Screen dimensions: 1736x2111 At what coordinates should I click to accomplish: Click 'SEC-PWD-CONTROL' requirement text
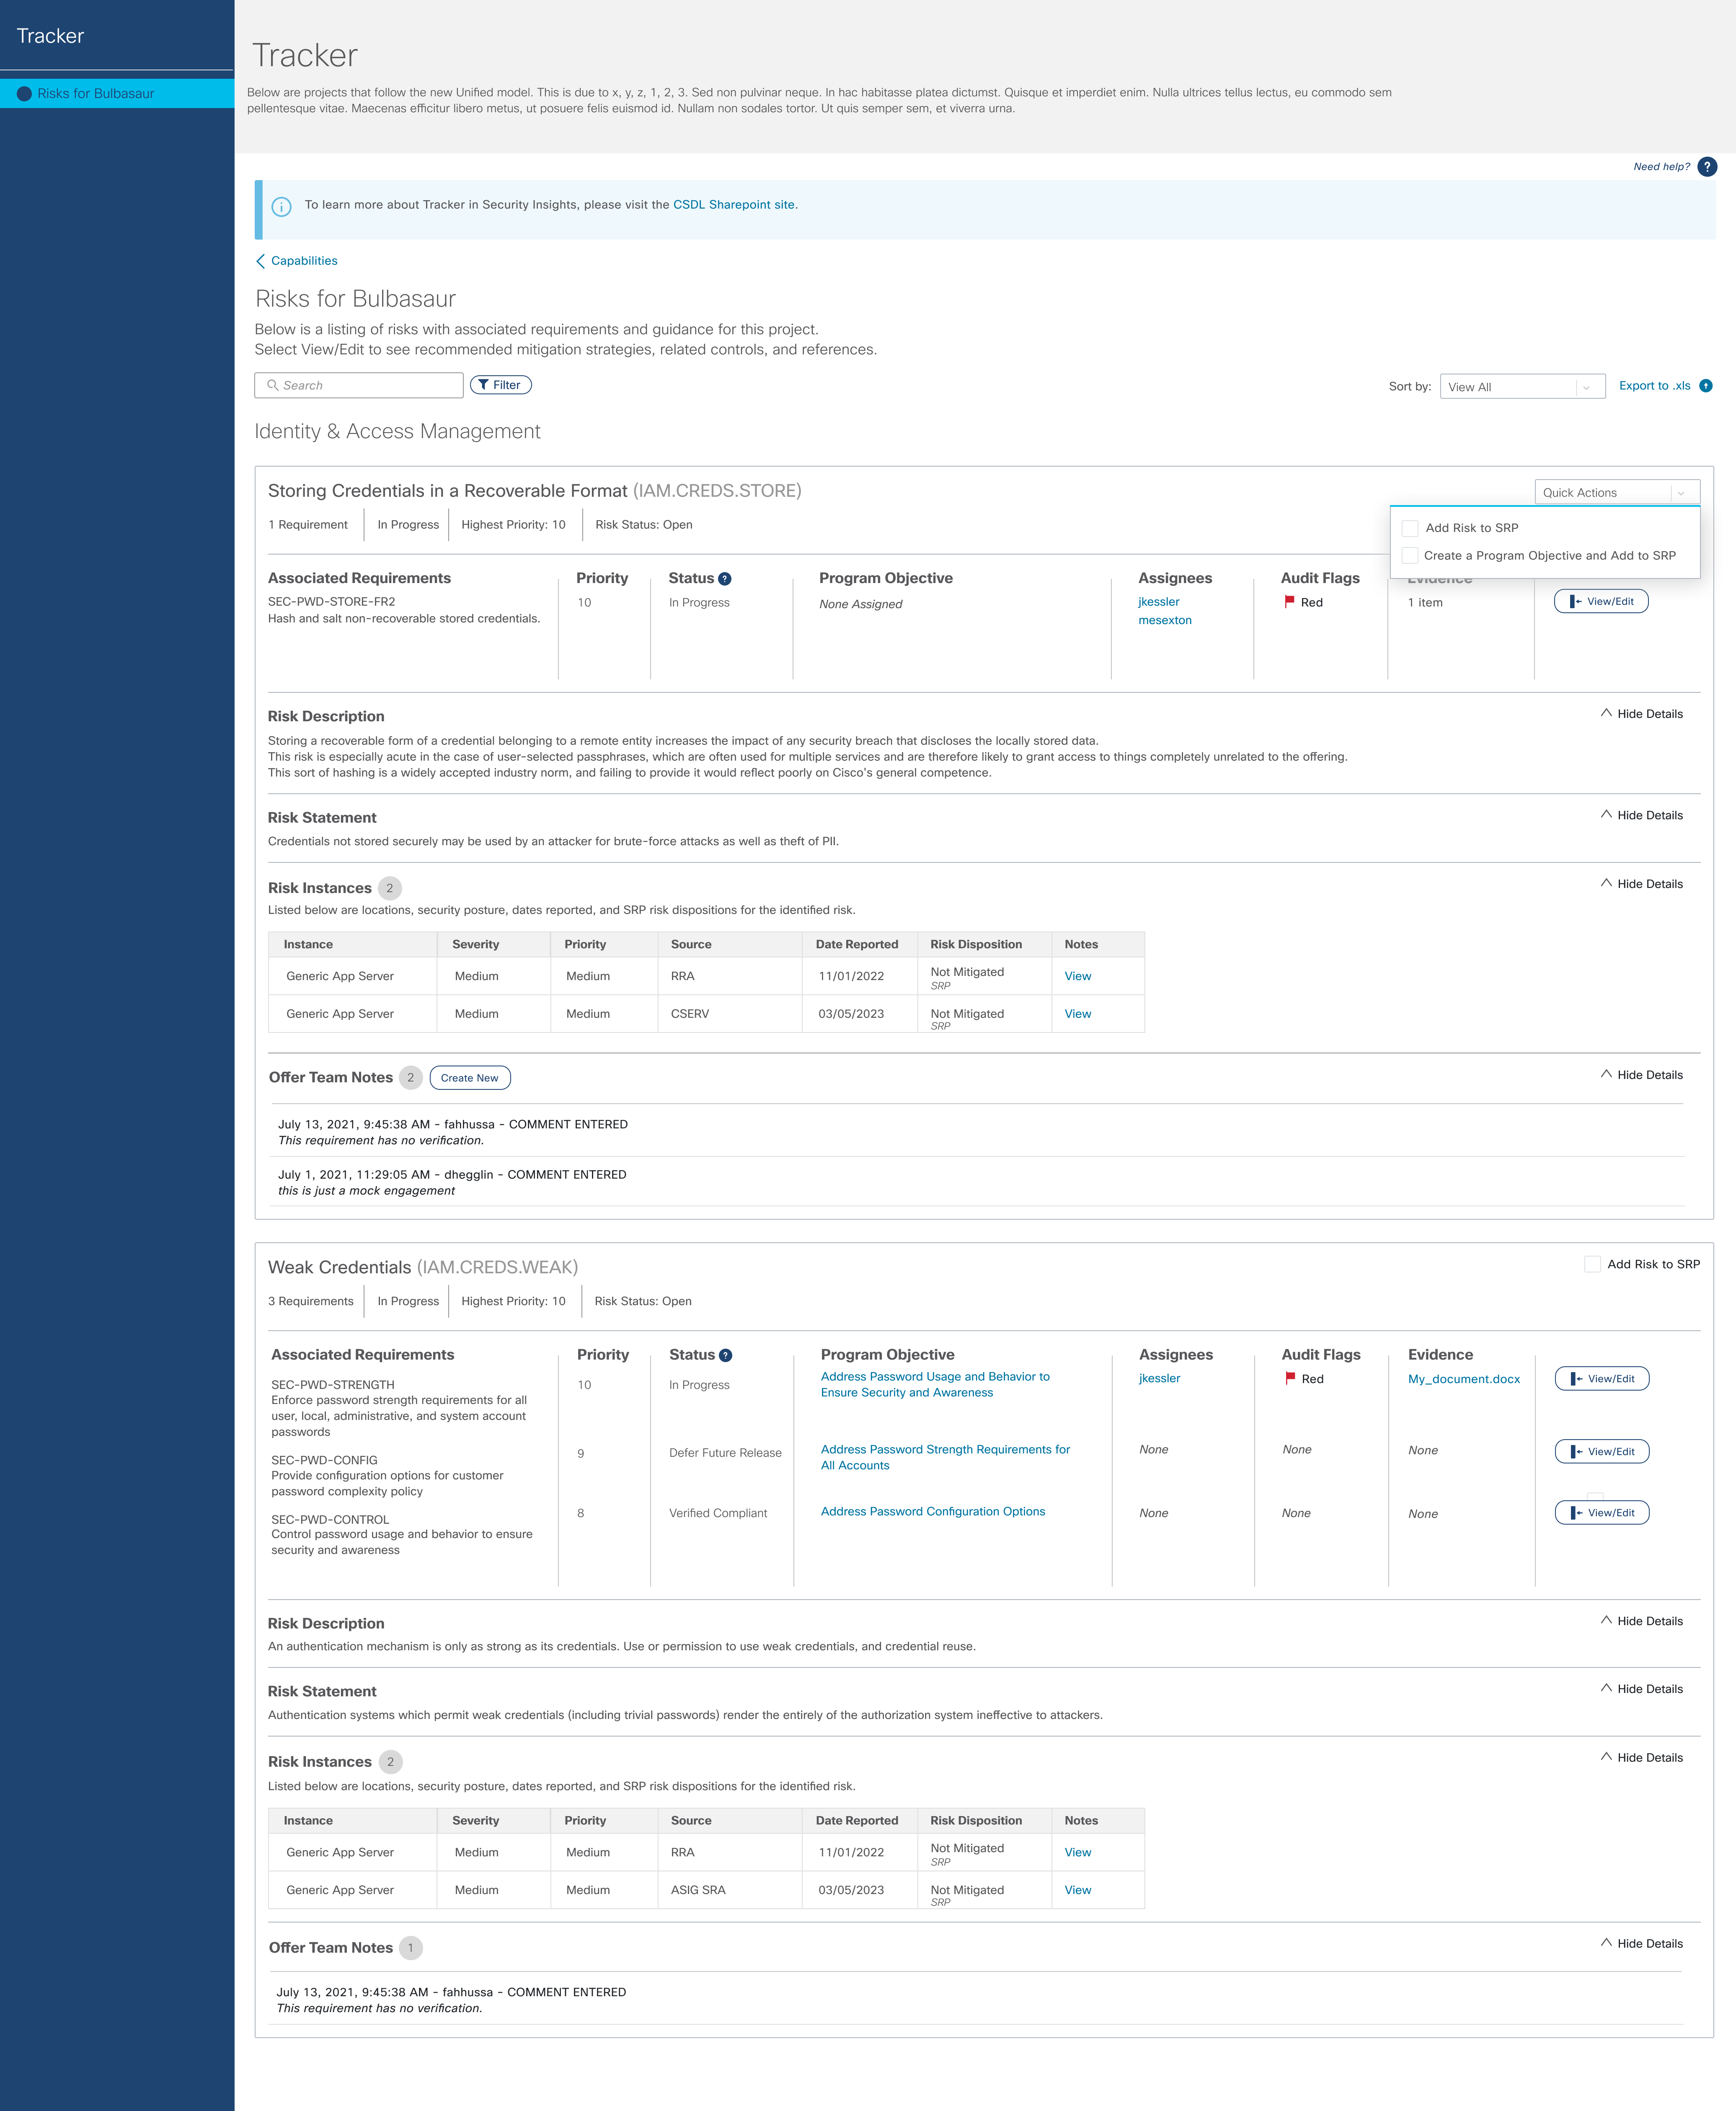330,1520
